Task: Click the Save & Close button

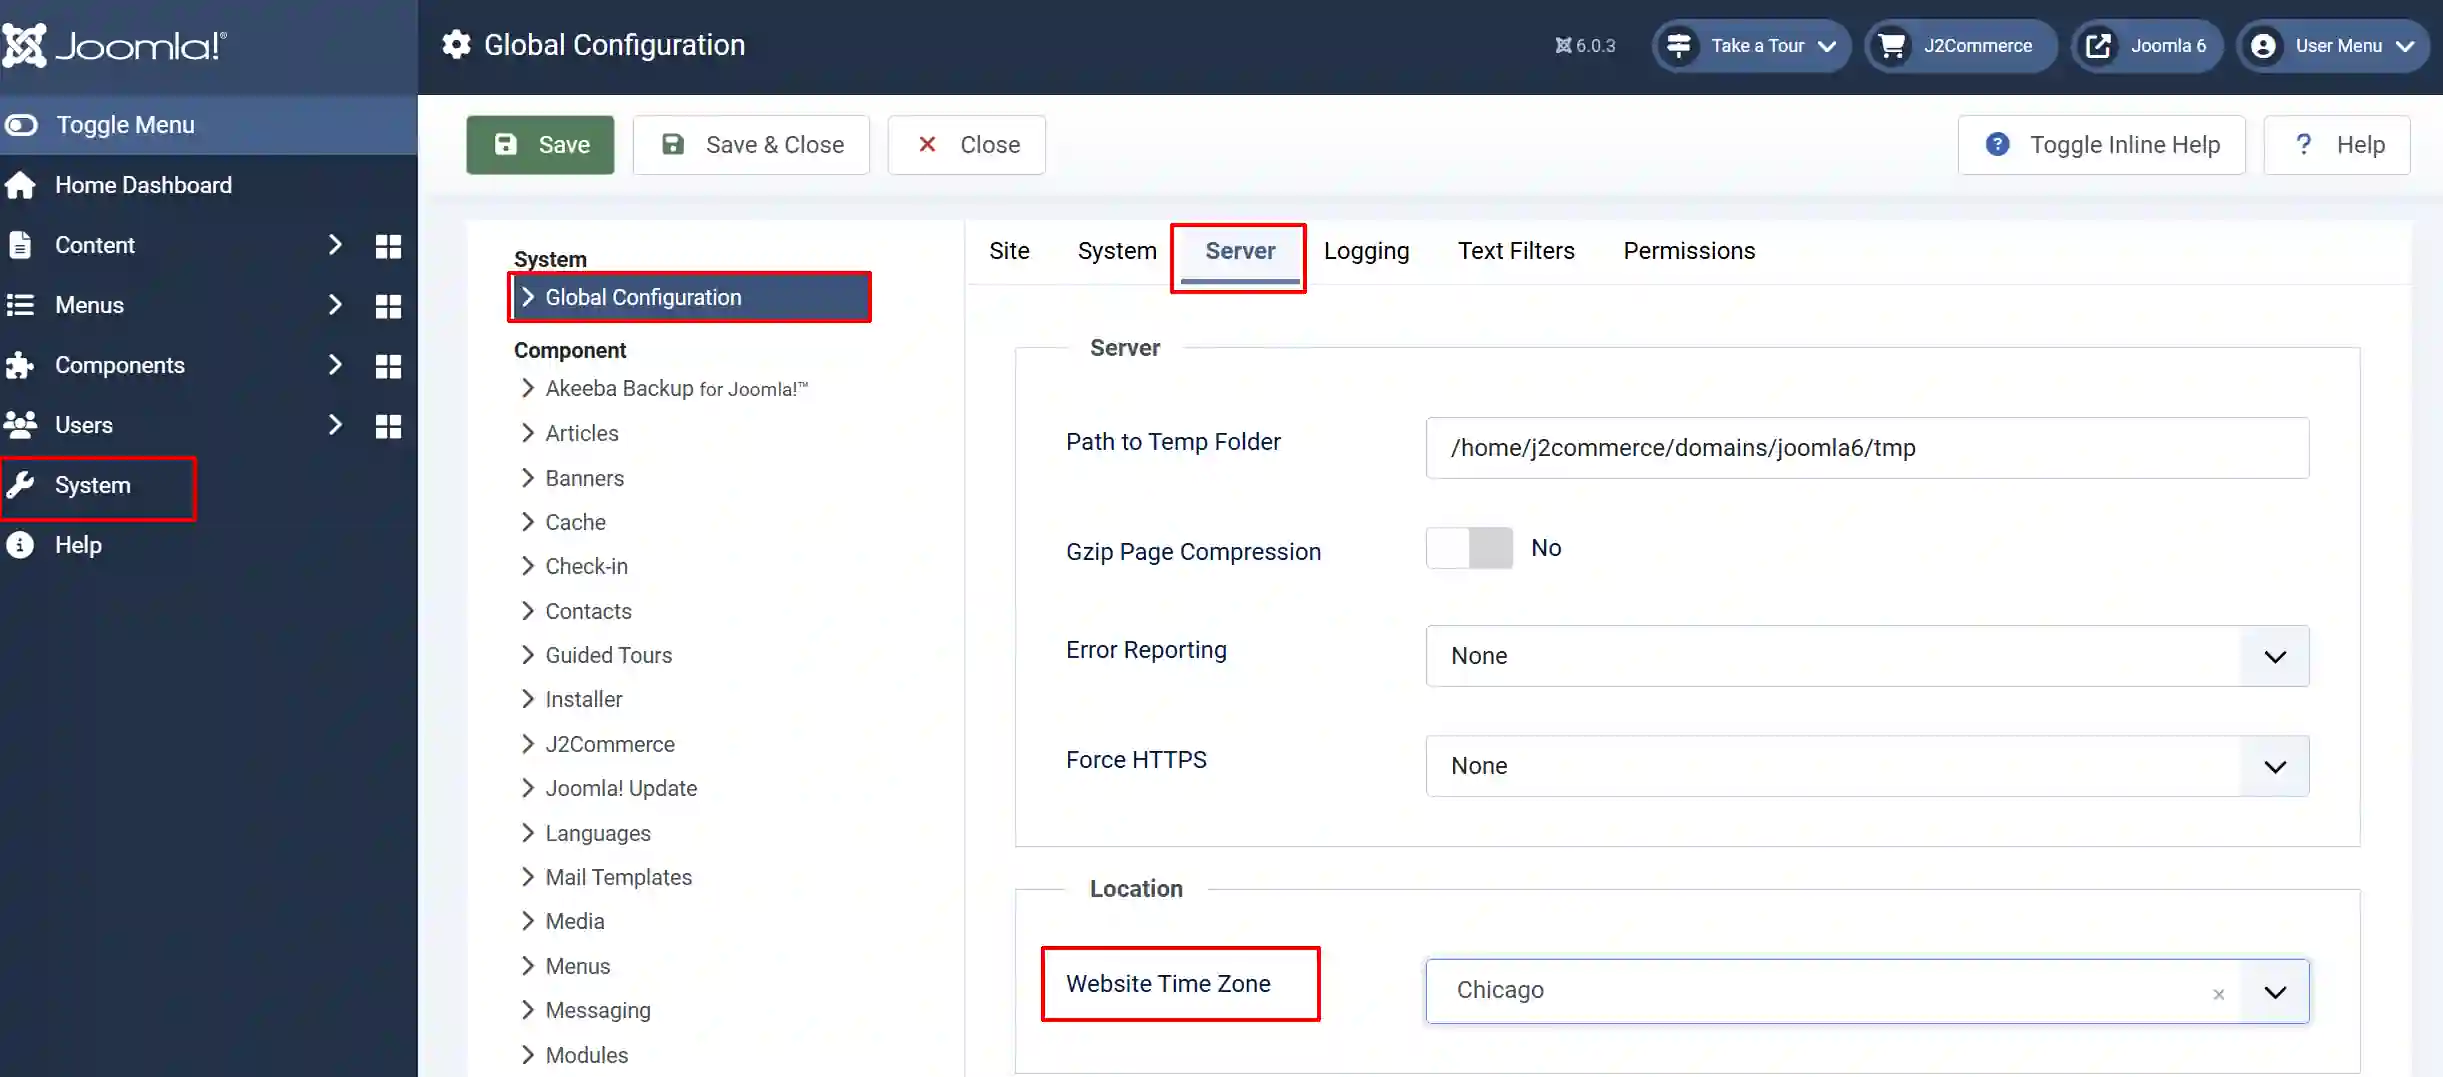Action: point(751,145)
